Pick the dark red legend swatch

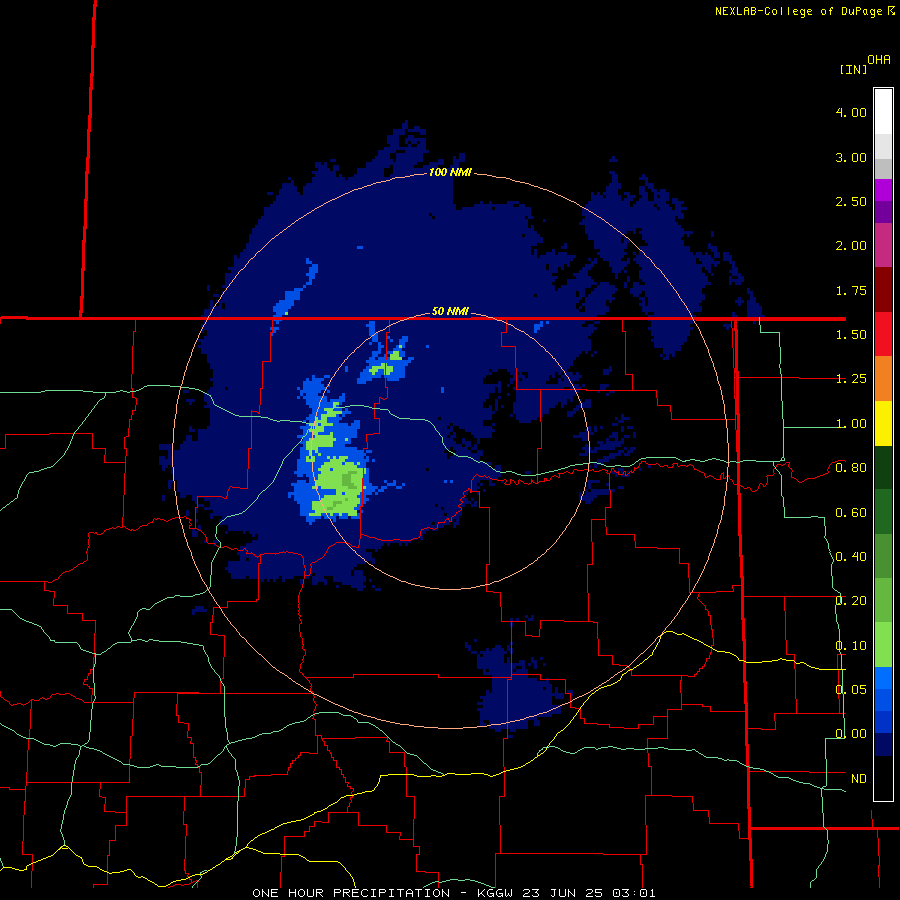pyautogui.click(x=883, y=290)
